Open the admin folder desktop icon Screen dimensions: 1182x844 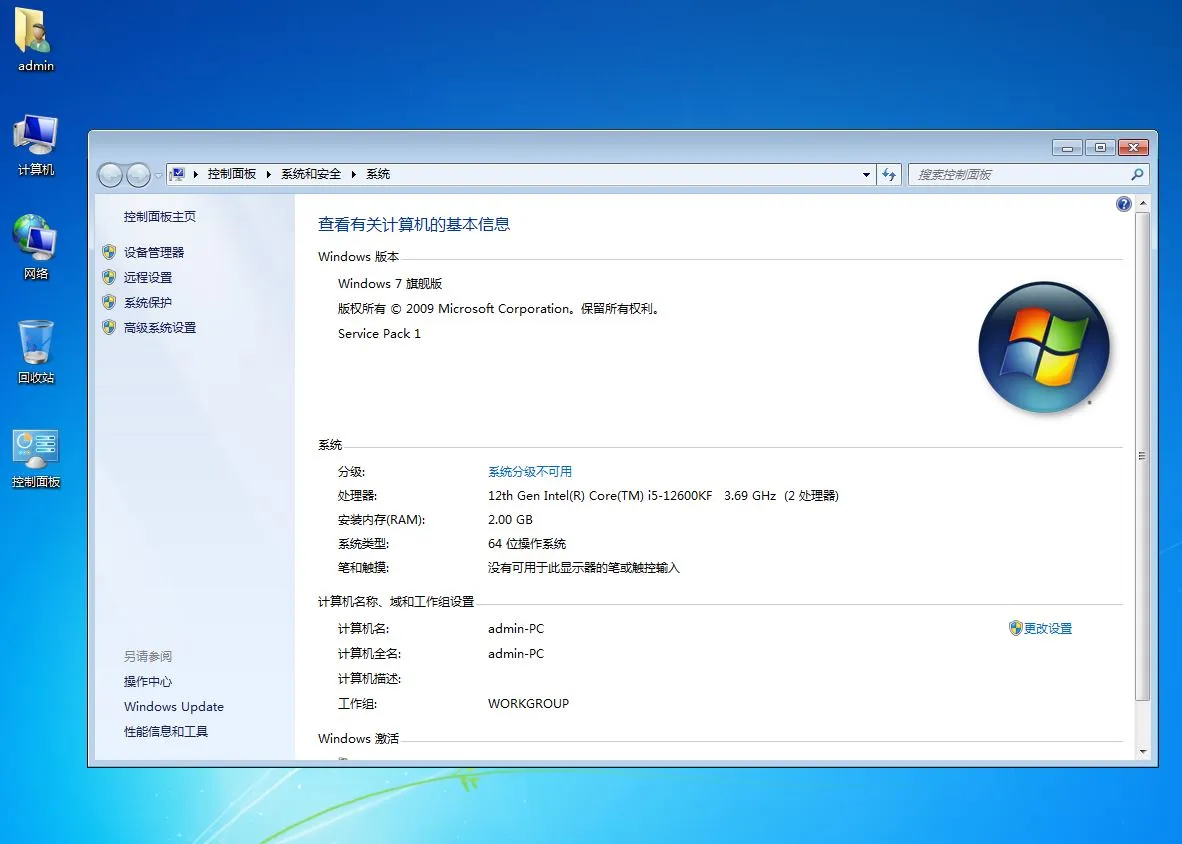pos(35,36)
